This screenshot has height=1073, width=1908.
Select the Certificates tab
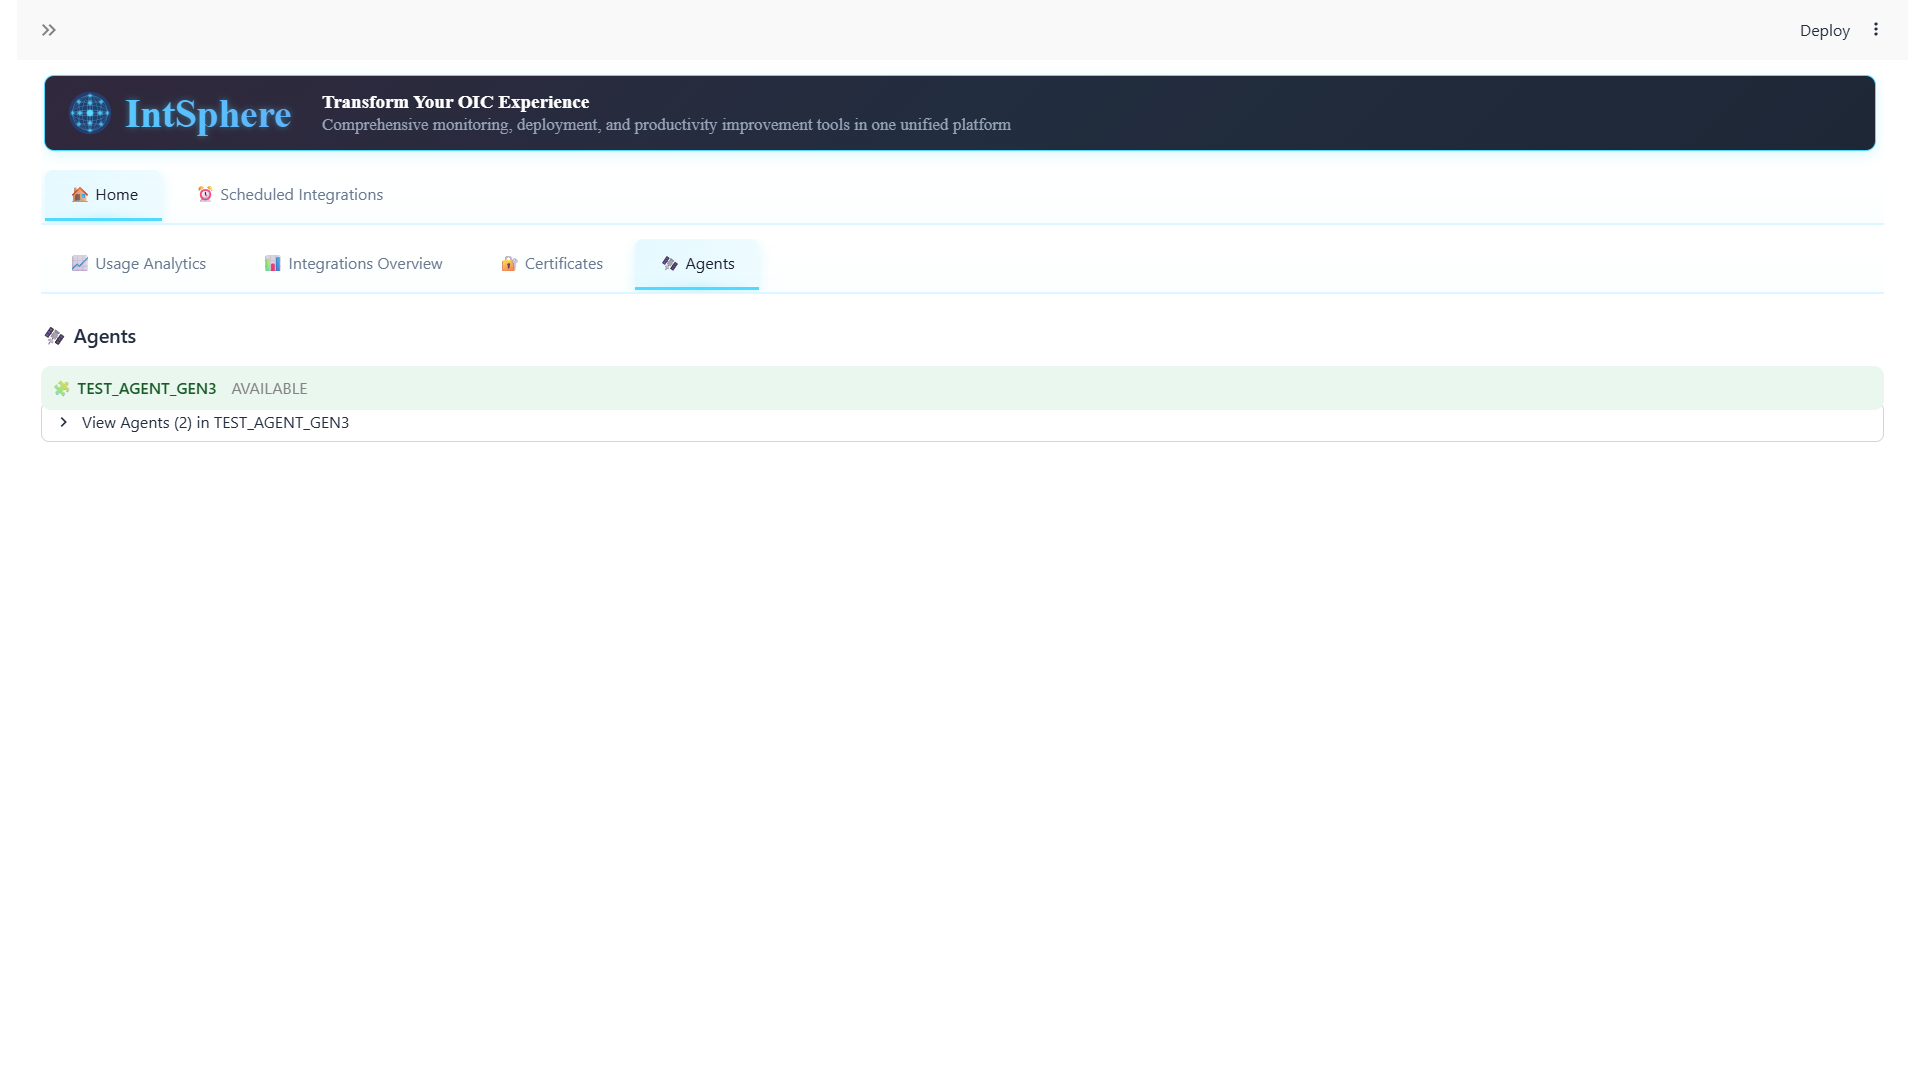(x=563, y=264)
